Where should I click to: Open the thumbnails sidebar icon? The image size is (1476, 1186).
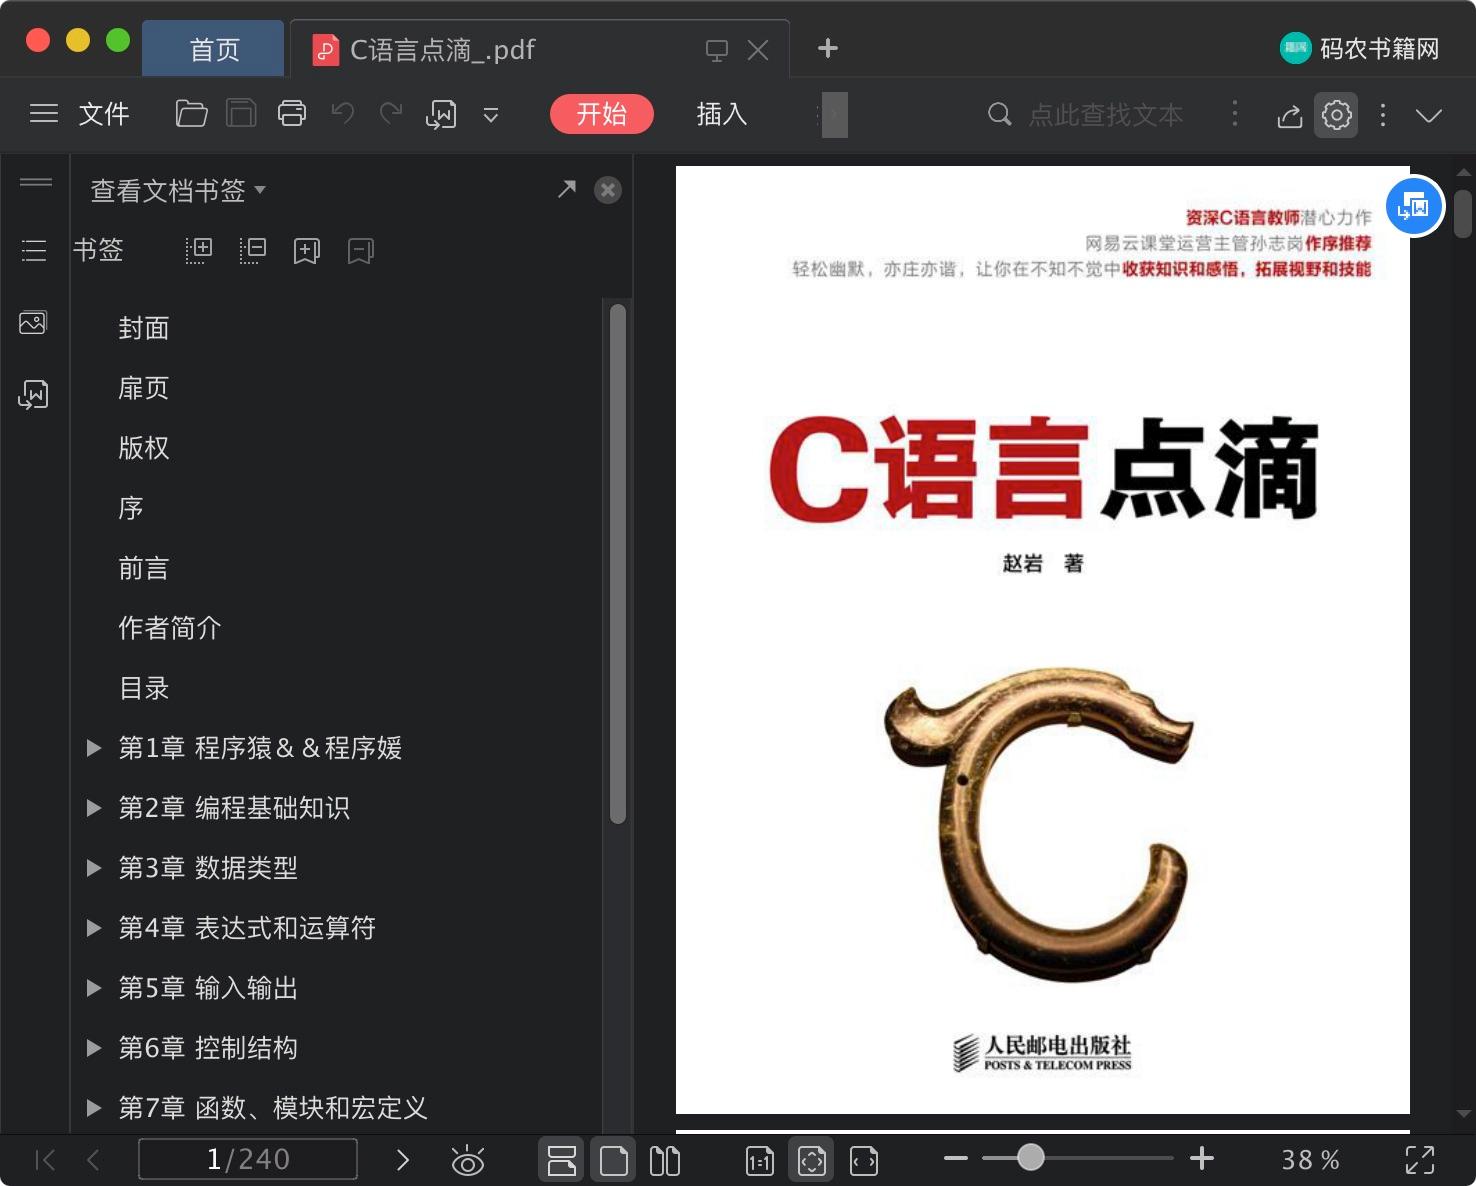tap(33, 322)
